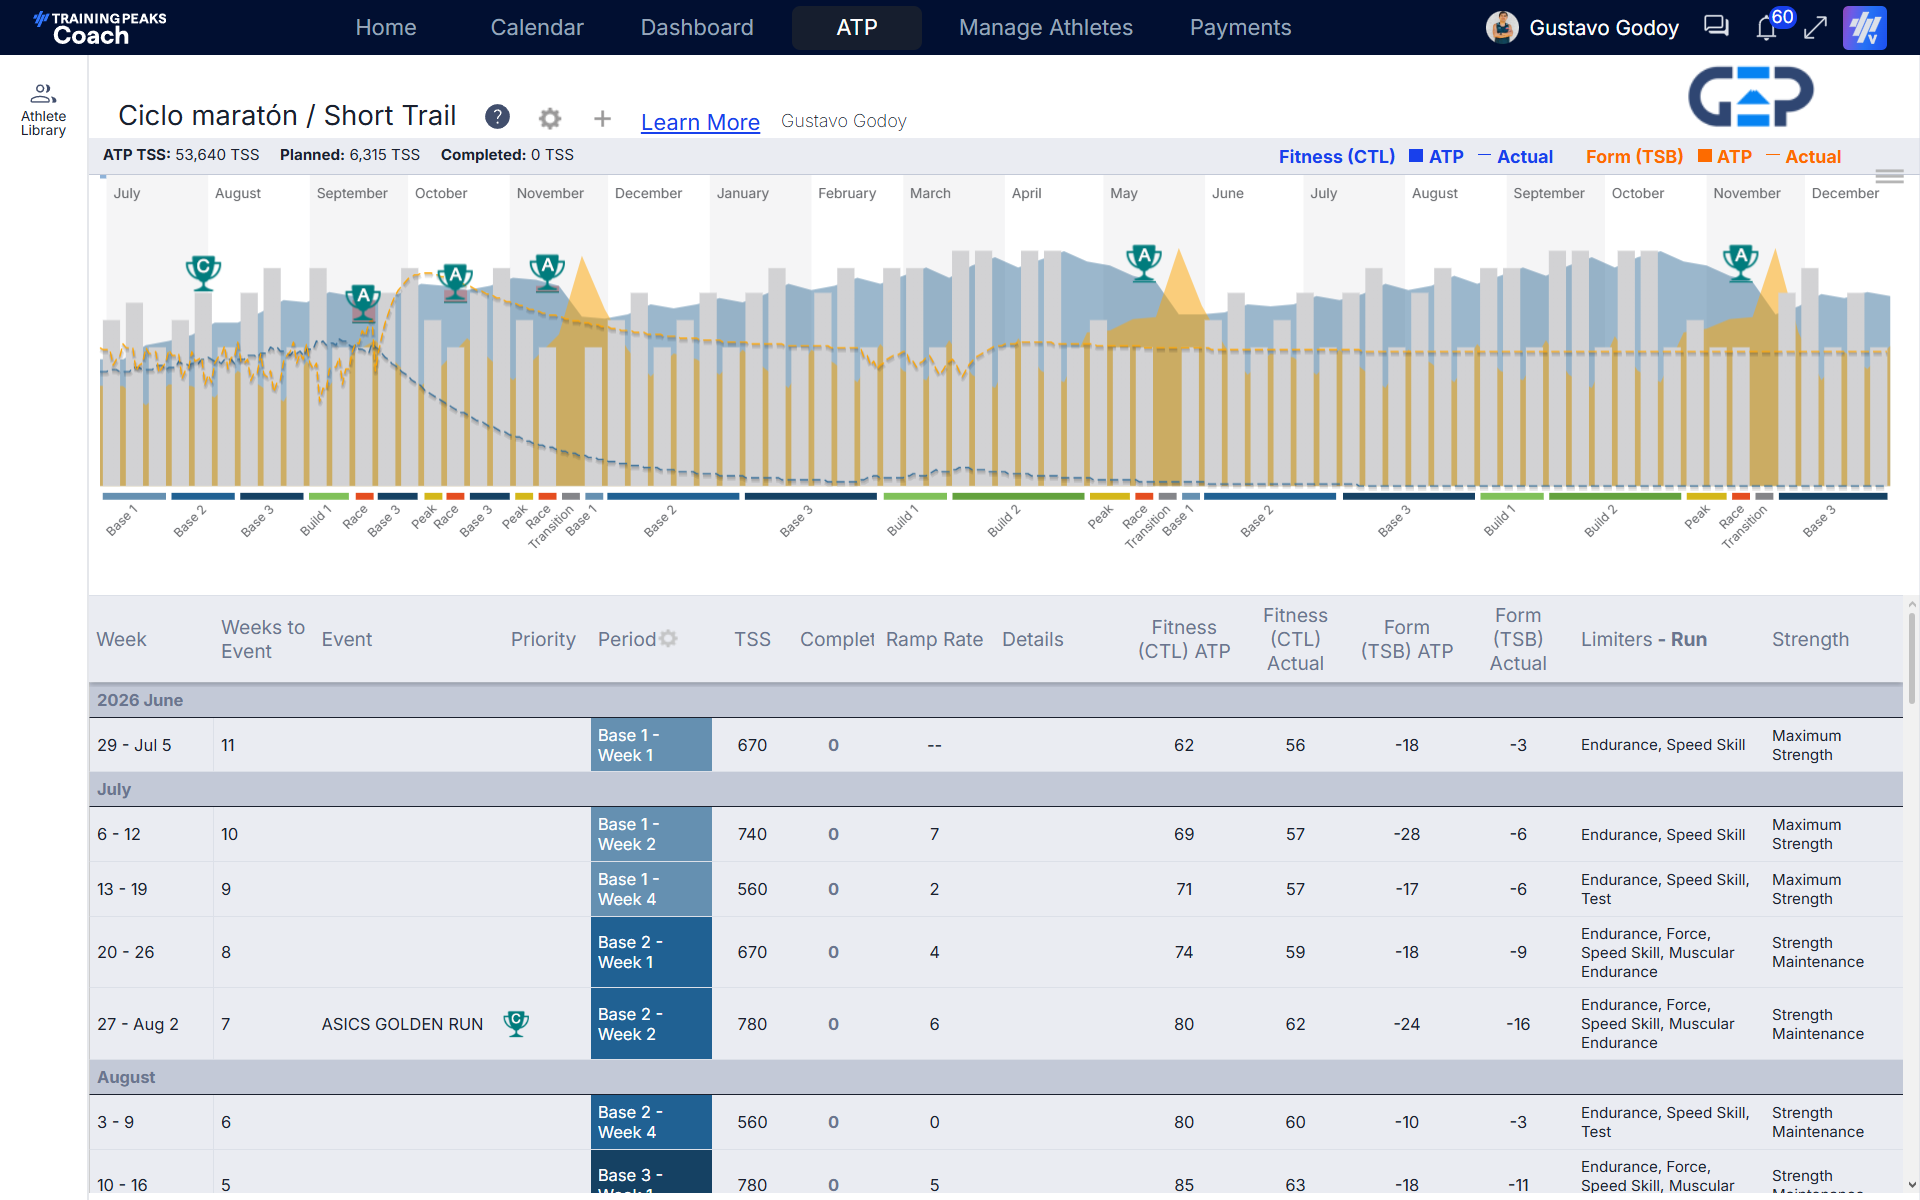Click the Ramp Rate column header
1920x1200 pixels.
(x=934, y=639)
